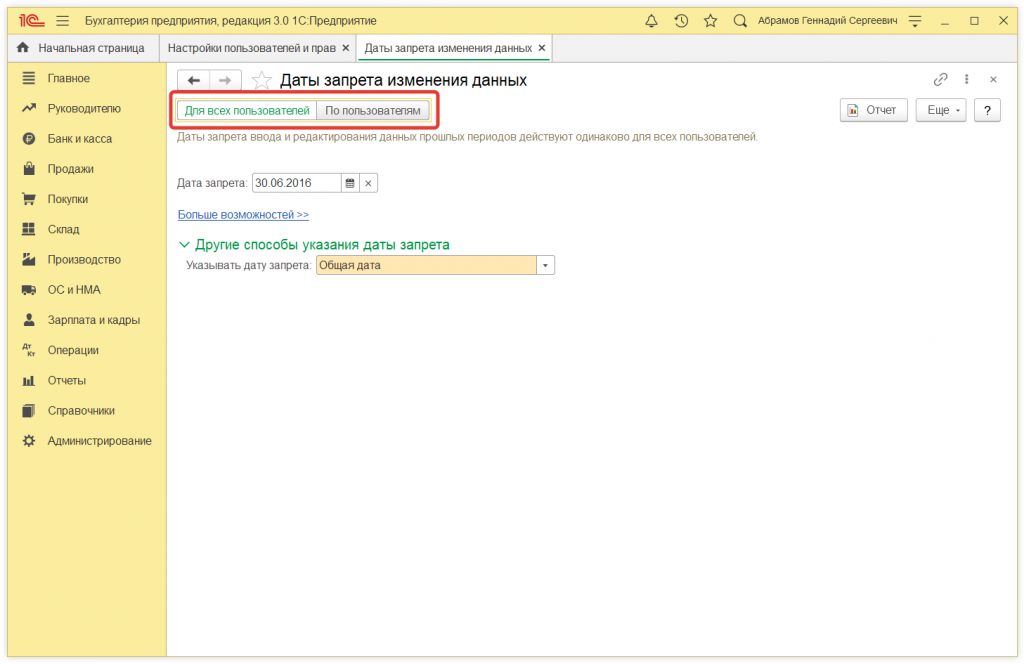The height and width of the screenshot is (664, 1024).
Task: Clear the ban date field
Action: [x=368, y=183]
